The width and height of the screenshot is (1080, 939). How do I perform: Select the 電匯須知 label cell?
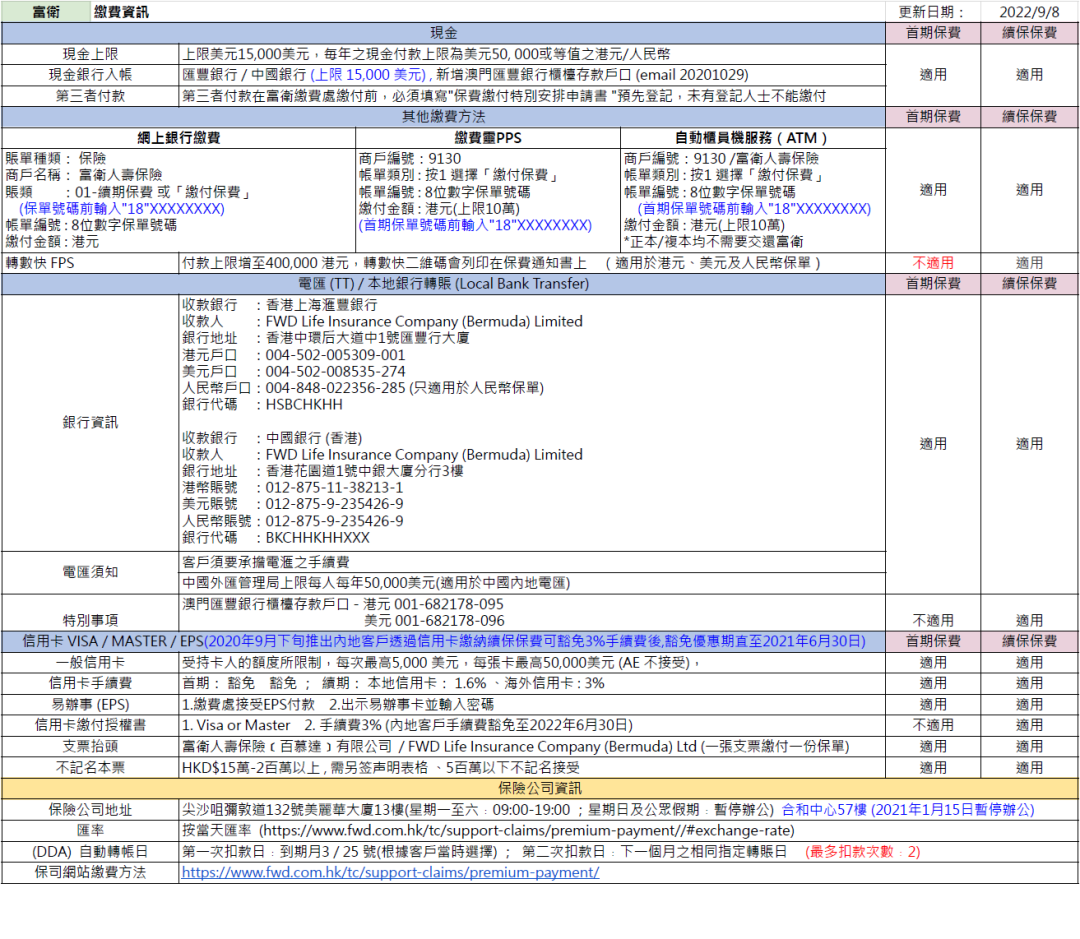(x=90, y=572)
